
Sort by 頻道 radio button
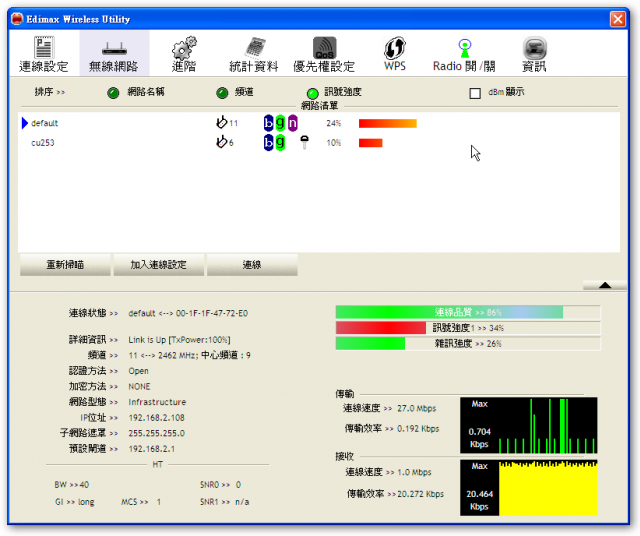pos(222,93)
